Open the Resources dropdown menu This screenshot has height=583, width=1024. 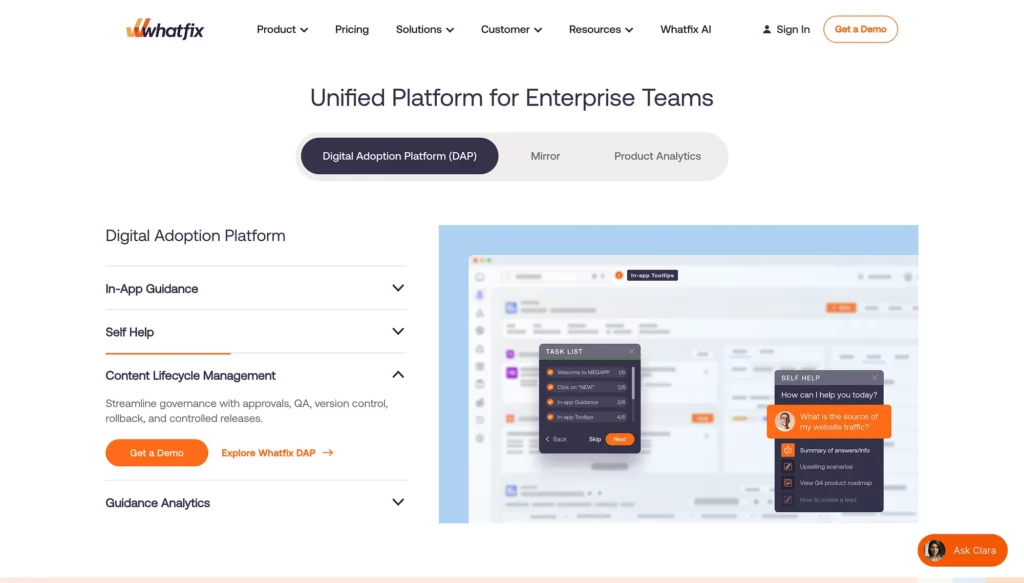[x=601, y=29]
